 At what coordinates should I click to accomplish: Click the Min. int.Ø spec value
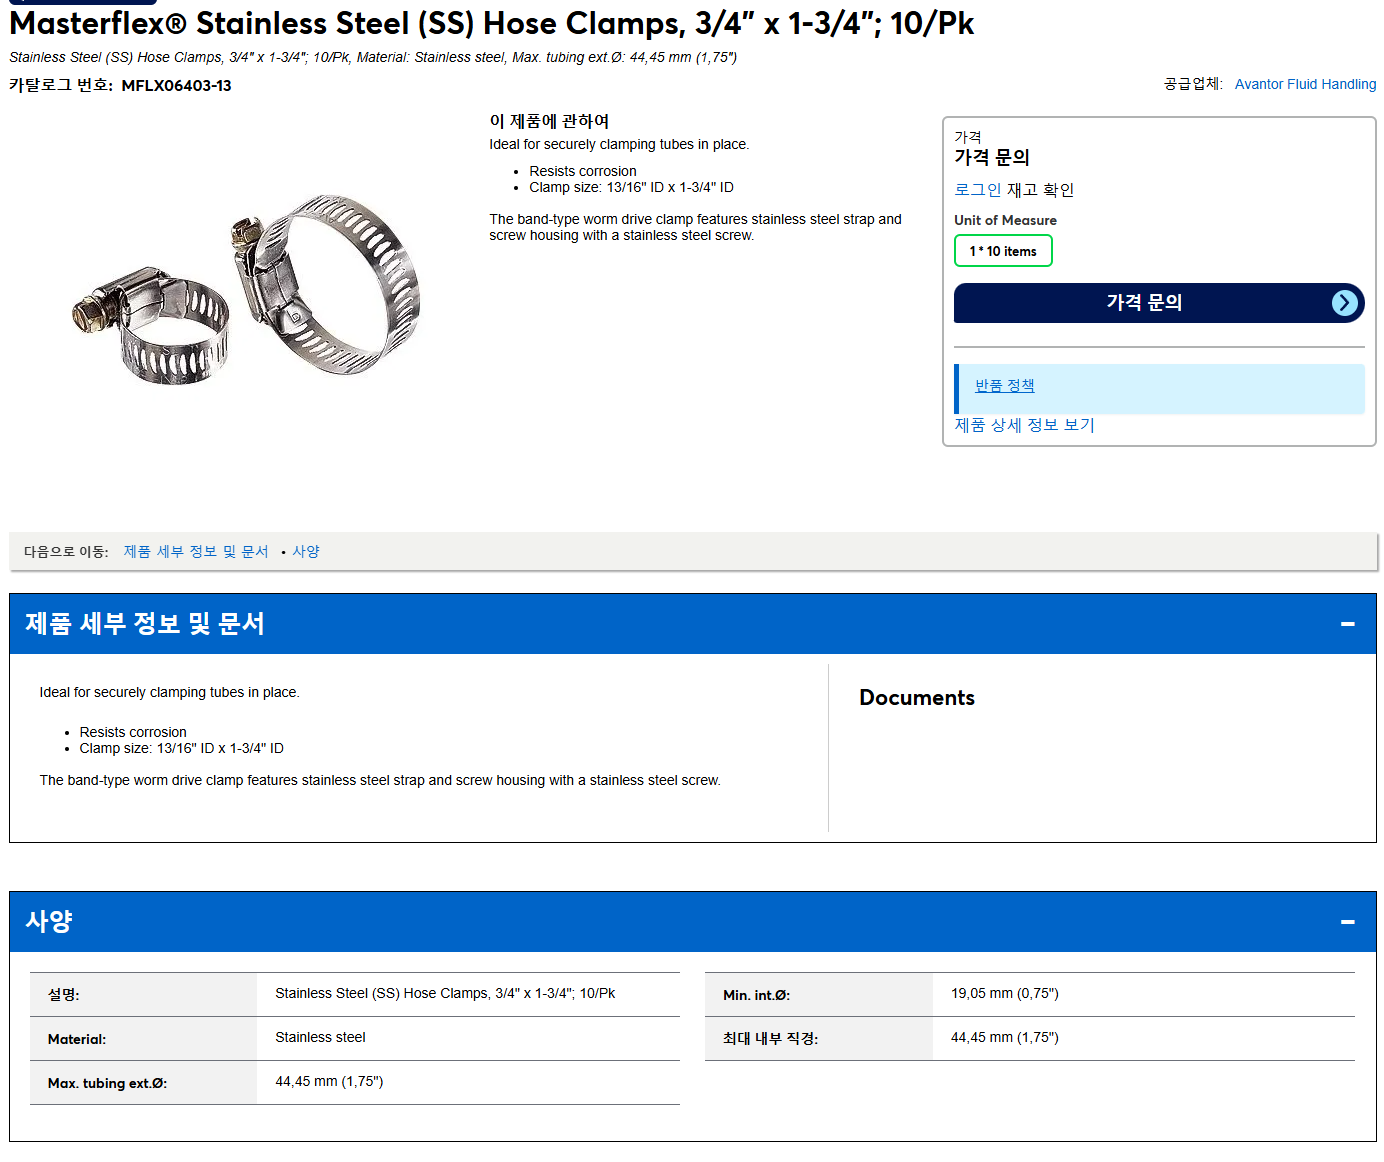1004,993
